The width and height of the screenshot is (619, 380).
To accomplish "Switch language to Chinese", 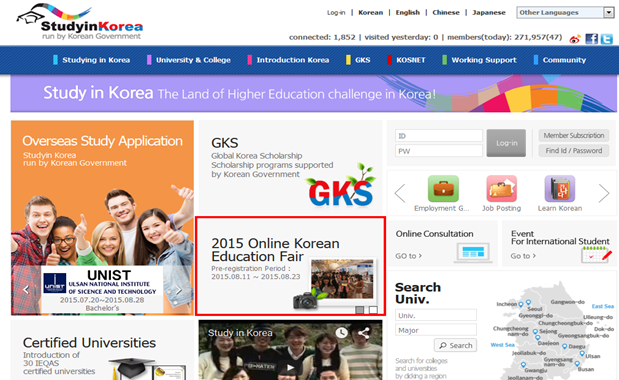I will pos(446,13).
